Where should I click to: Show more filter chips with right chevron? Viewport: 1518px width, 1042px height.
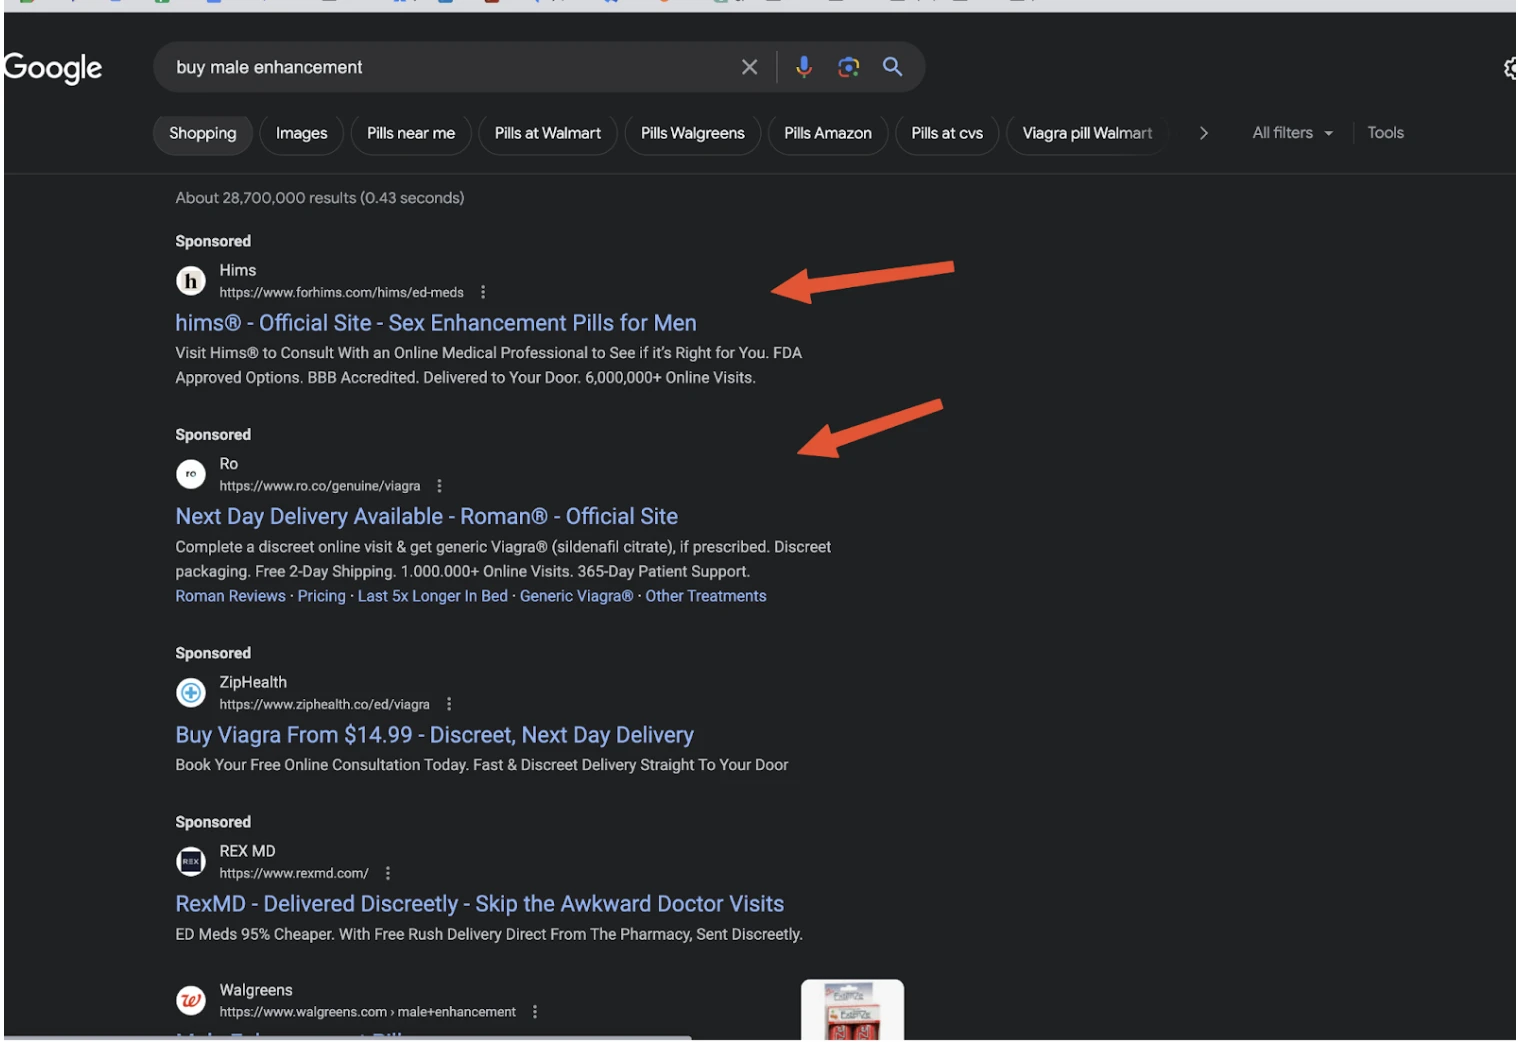coord(1203,133)
